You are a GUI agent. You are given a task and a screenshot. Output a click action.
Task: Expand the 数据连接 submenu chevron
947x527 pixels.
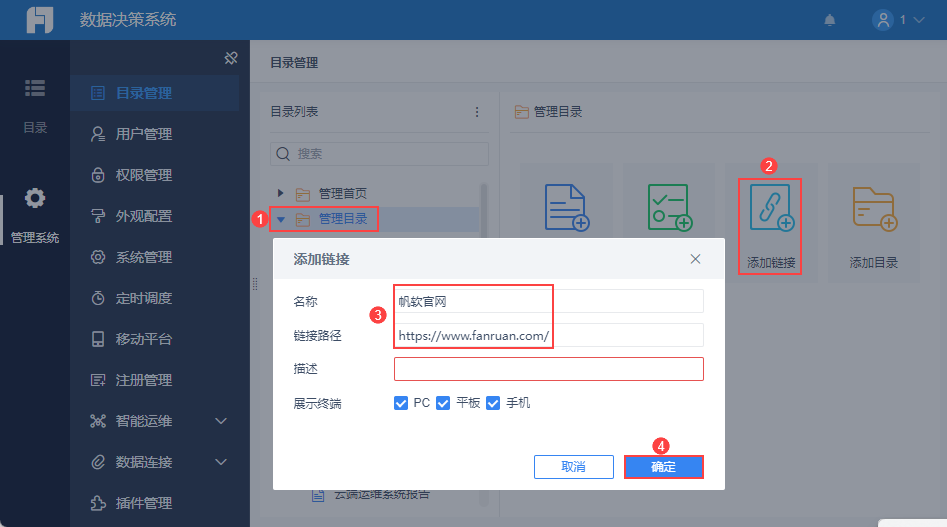coord(221,462)
